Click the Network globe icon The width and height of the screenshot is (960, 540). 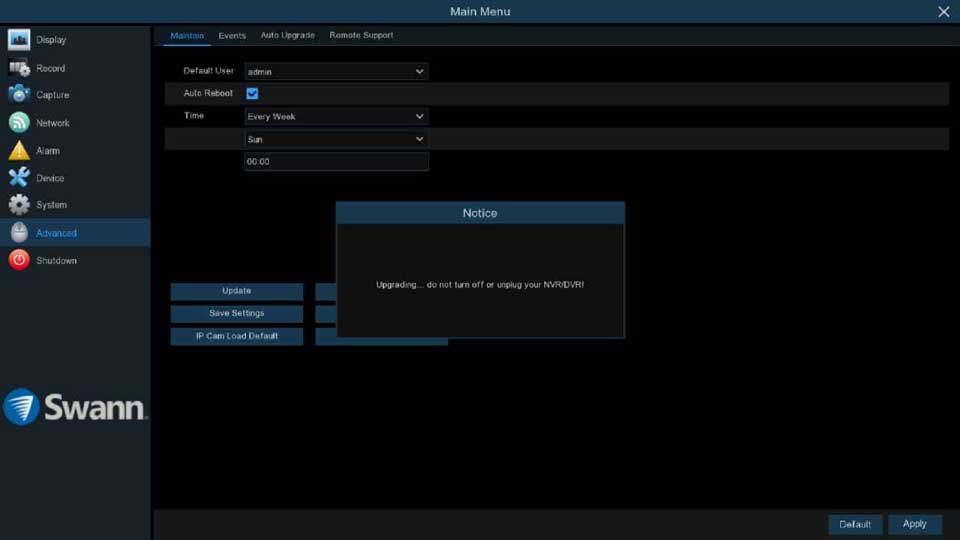click(19, 123)
